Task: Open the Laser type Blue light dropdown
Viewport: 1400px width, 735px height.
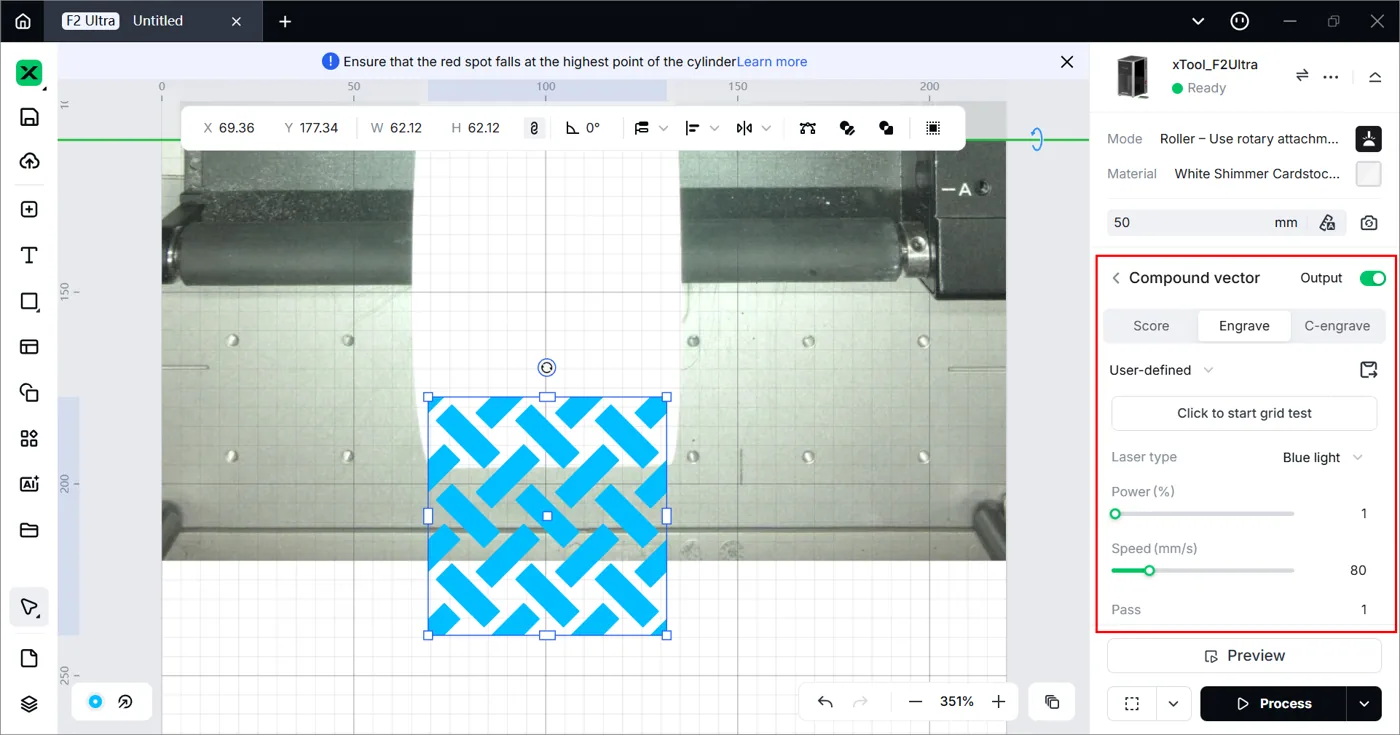Action: click(1323, 457)
